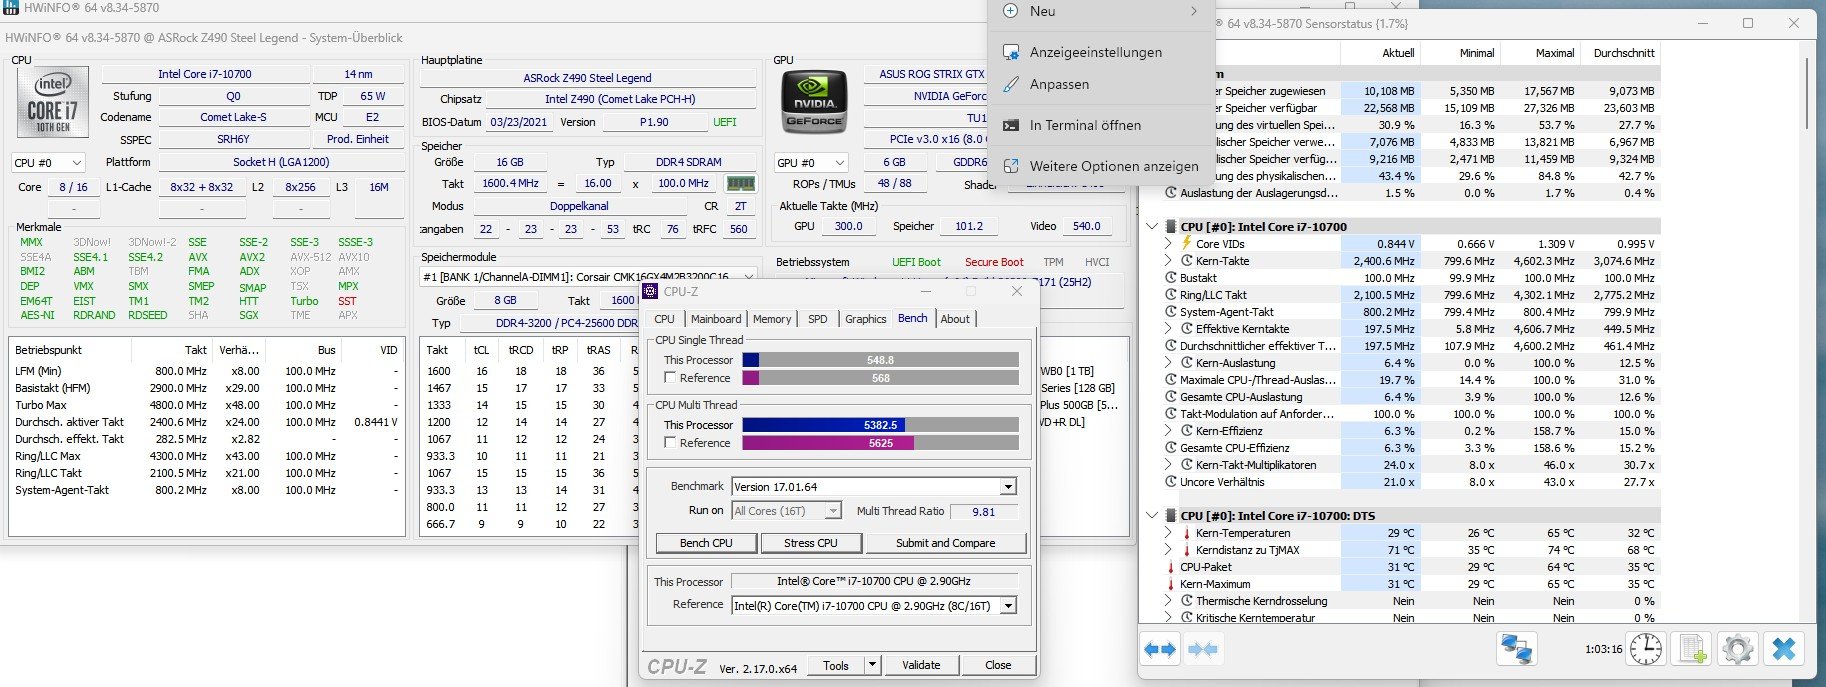
Task: Open the SPD tab in CPU-Z
Action: coord(818,319)
